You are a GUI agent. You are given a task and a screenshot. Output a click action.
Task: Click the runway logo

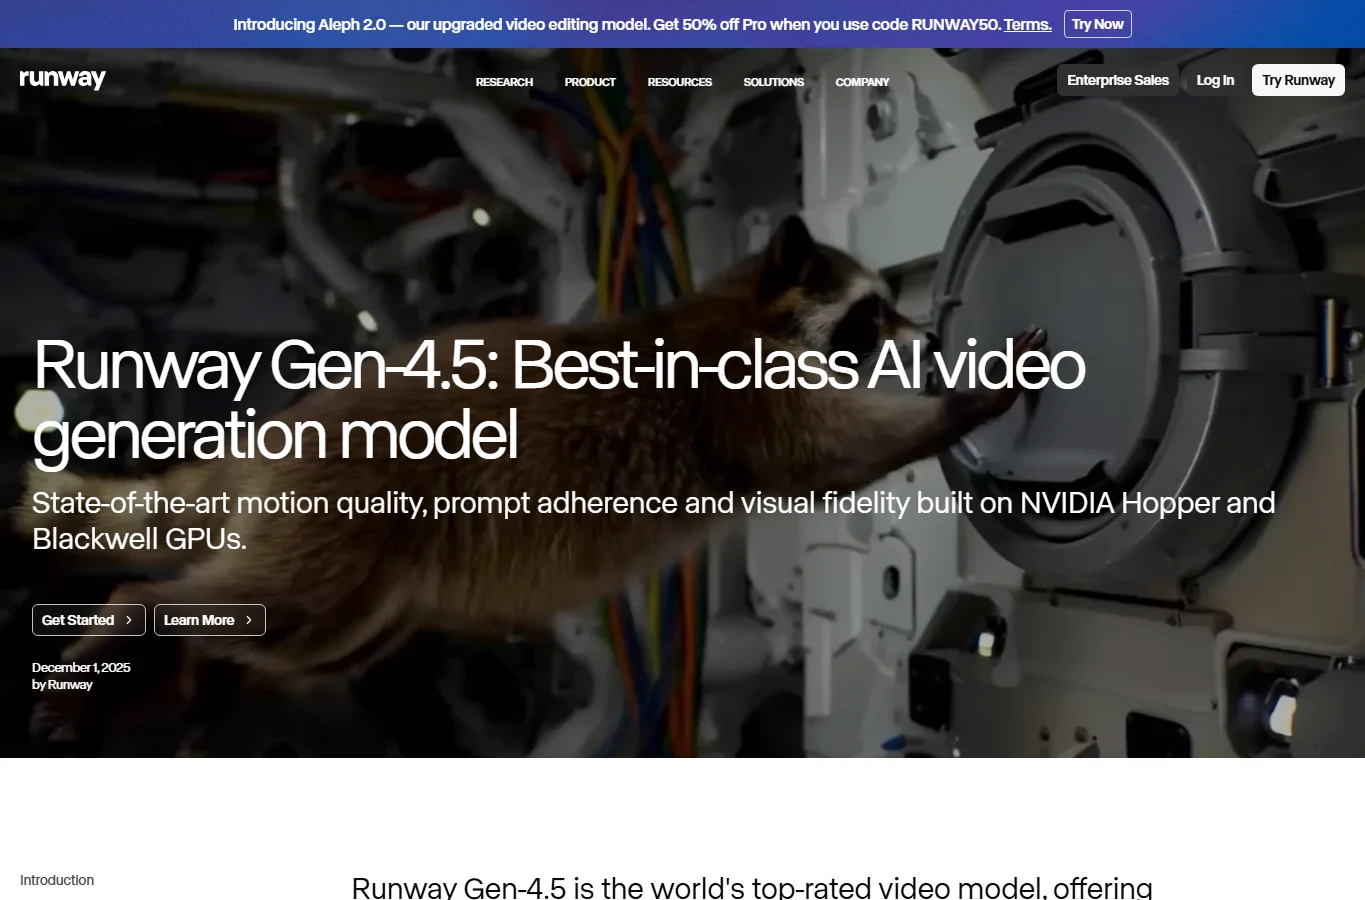pyautogui.click(x=62, y=79)
